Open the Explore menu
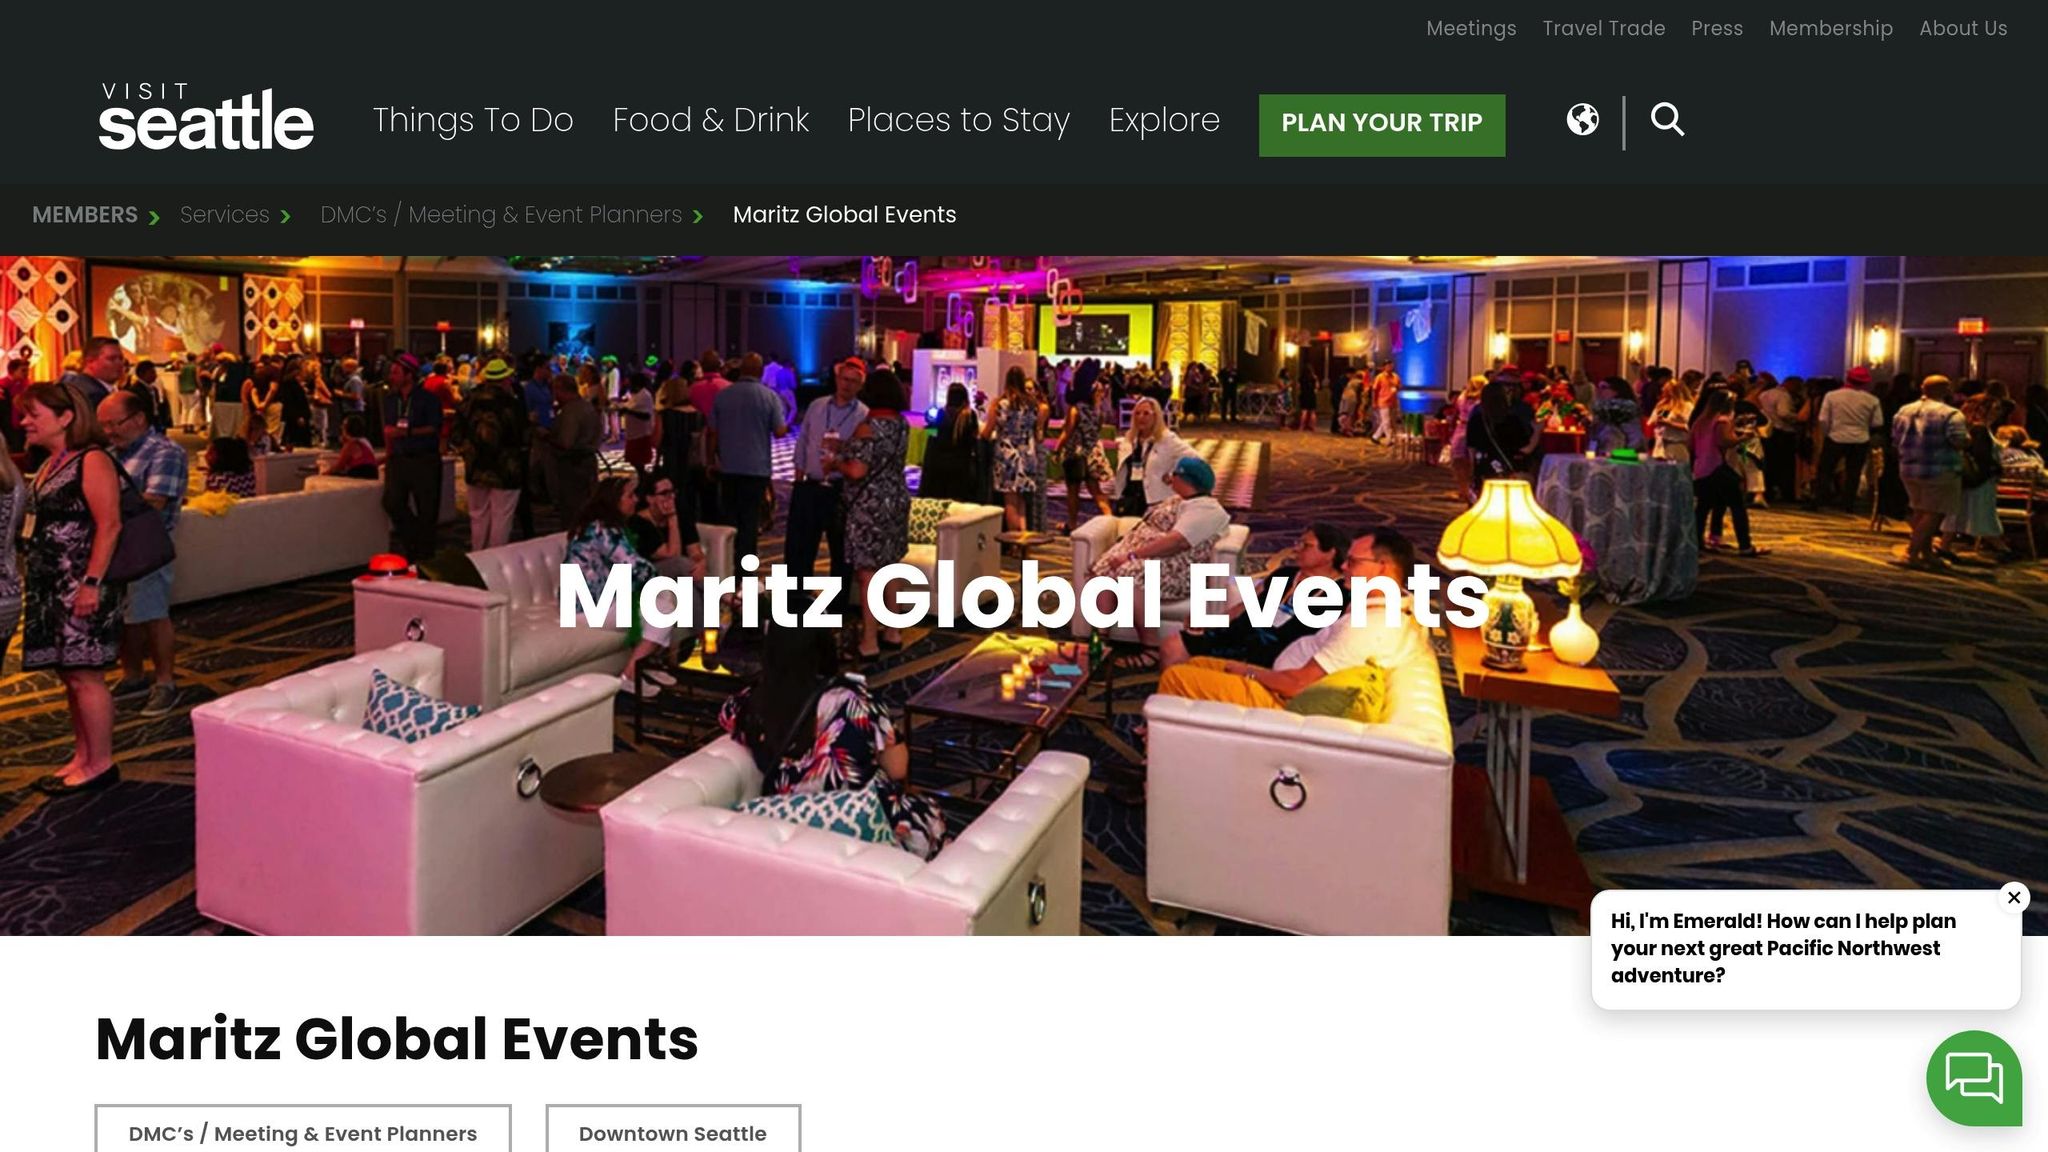The height and width of the screenshot is (1152, 2048). click(1164, 120)
